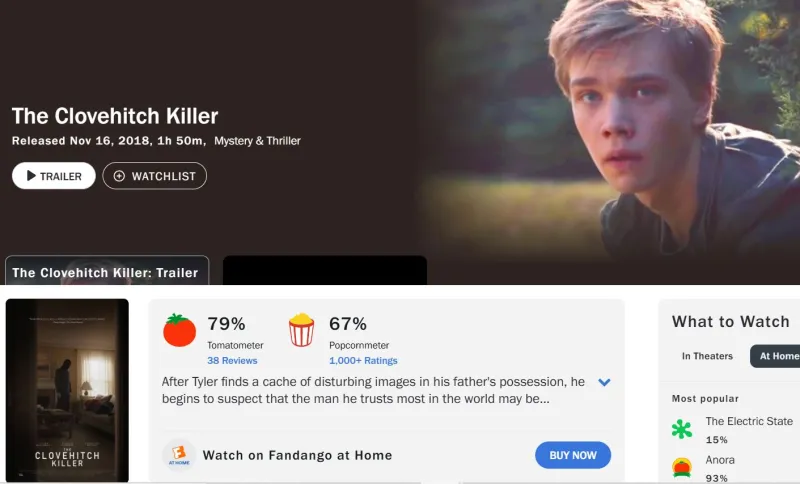This screenshot has width=800, height=484.
Task: Play The Clovehitch Killer: Trailer video card
Action: pos(106,271)
